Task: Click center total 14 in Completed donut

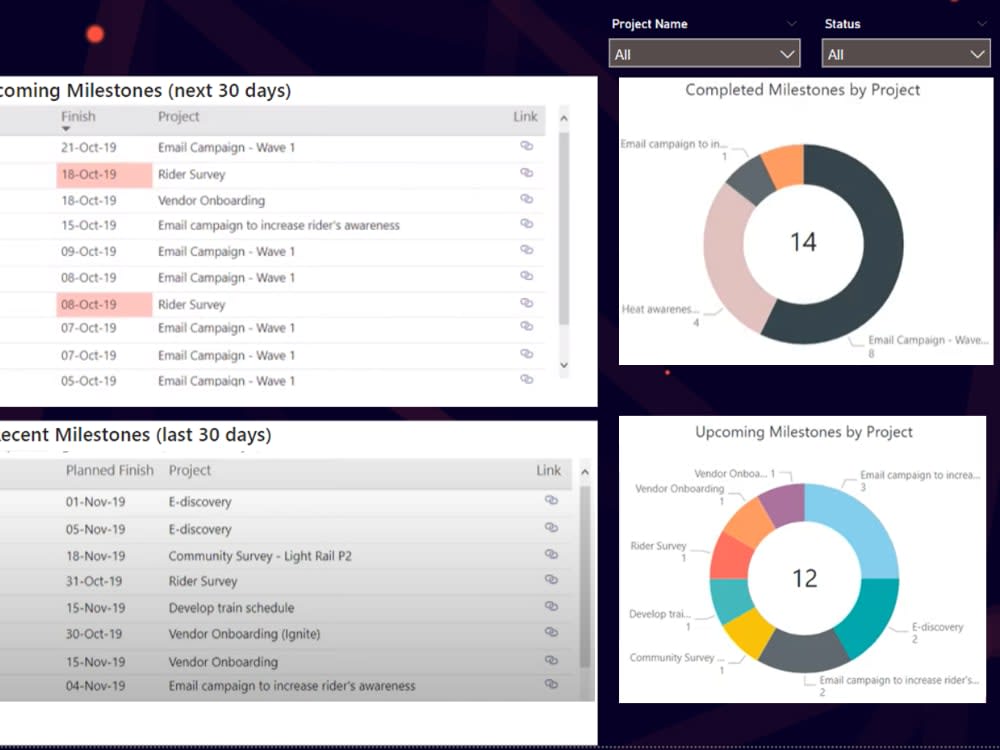Action: (x=803, y=242)
